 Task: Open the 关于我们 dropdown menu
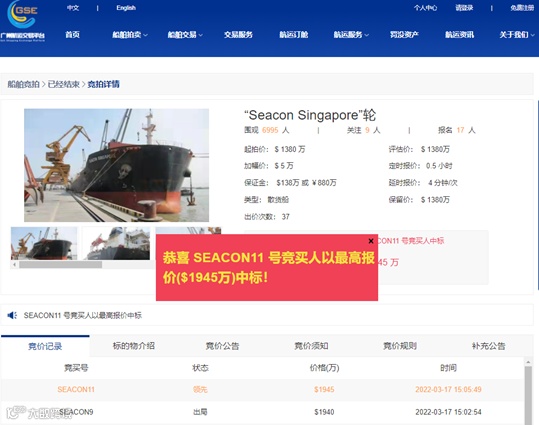point(517,35)
